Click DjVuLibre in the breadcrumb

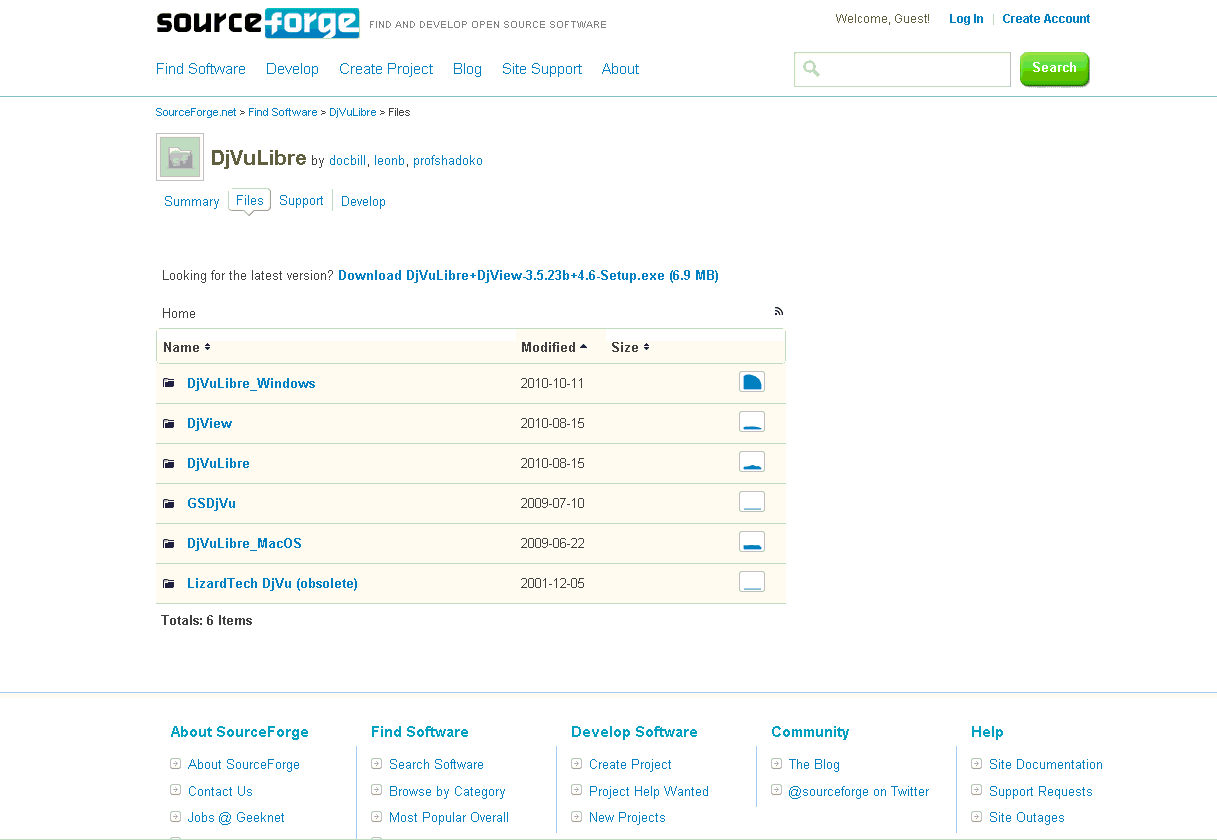pos(353,112)
